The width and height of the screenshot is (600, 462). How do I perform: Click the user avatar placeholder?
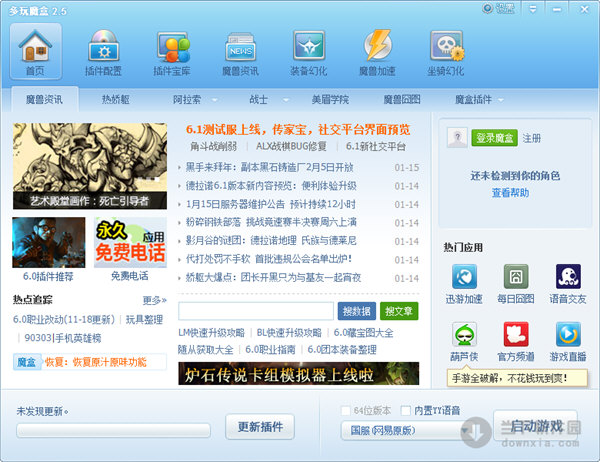point(457,137)
